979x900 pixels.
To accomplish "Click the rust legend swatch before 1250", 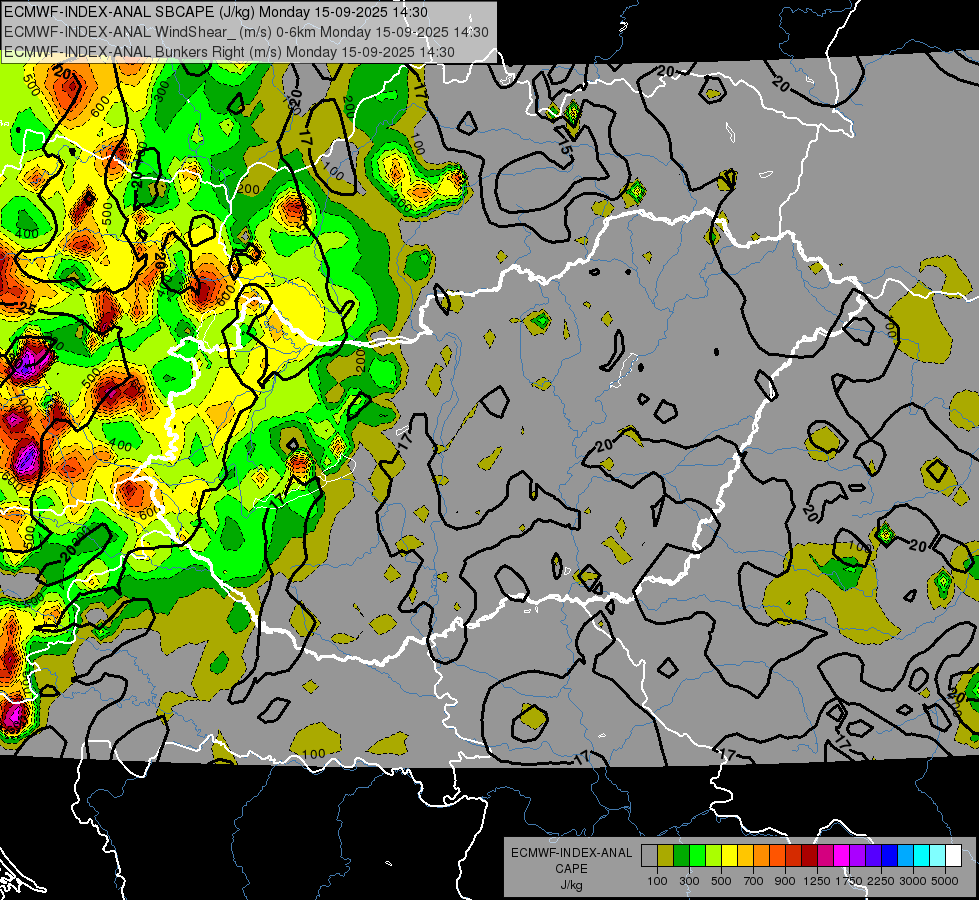I will tap(794, 856).
